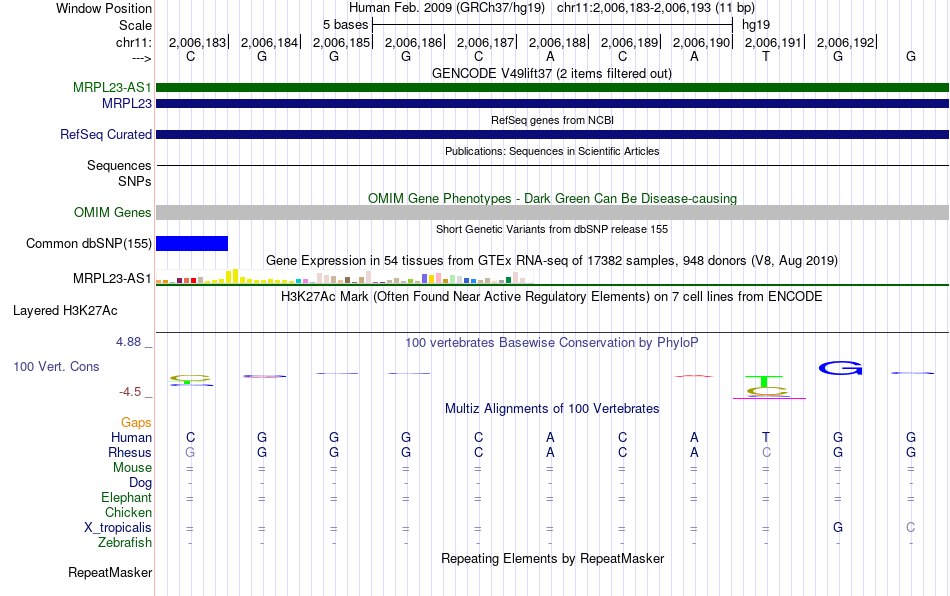Click Multiz Alignments of 100 Vertebrates title

(x=552, y=409)
